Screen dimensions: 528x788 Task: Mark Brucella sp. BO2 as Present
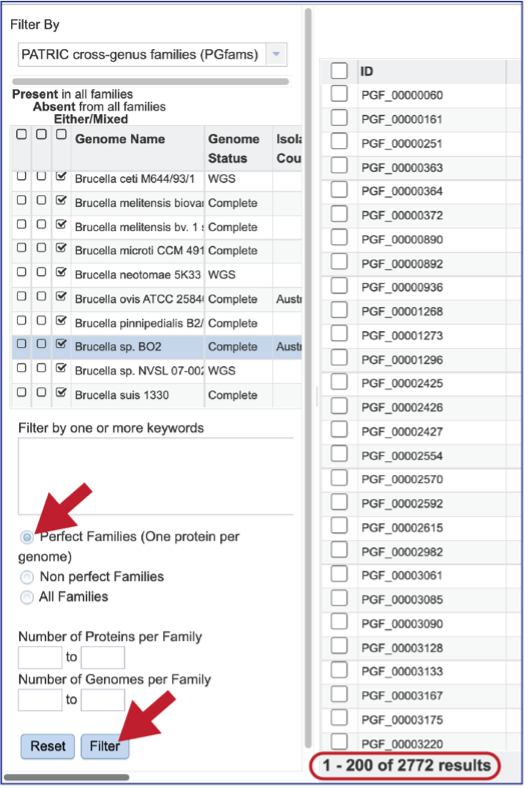(x=22, y=344)
